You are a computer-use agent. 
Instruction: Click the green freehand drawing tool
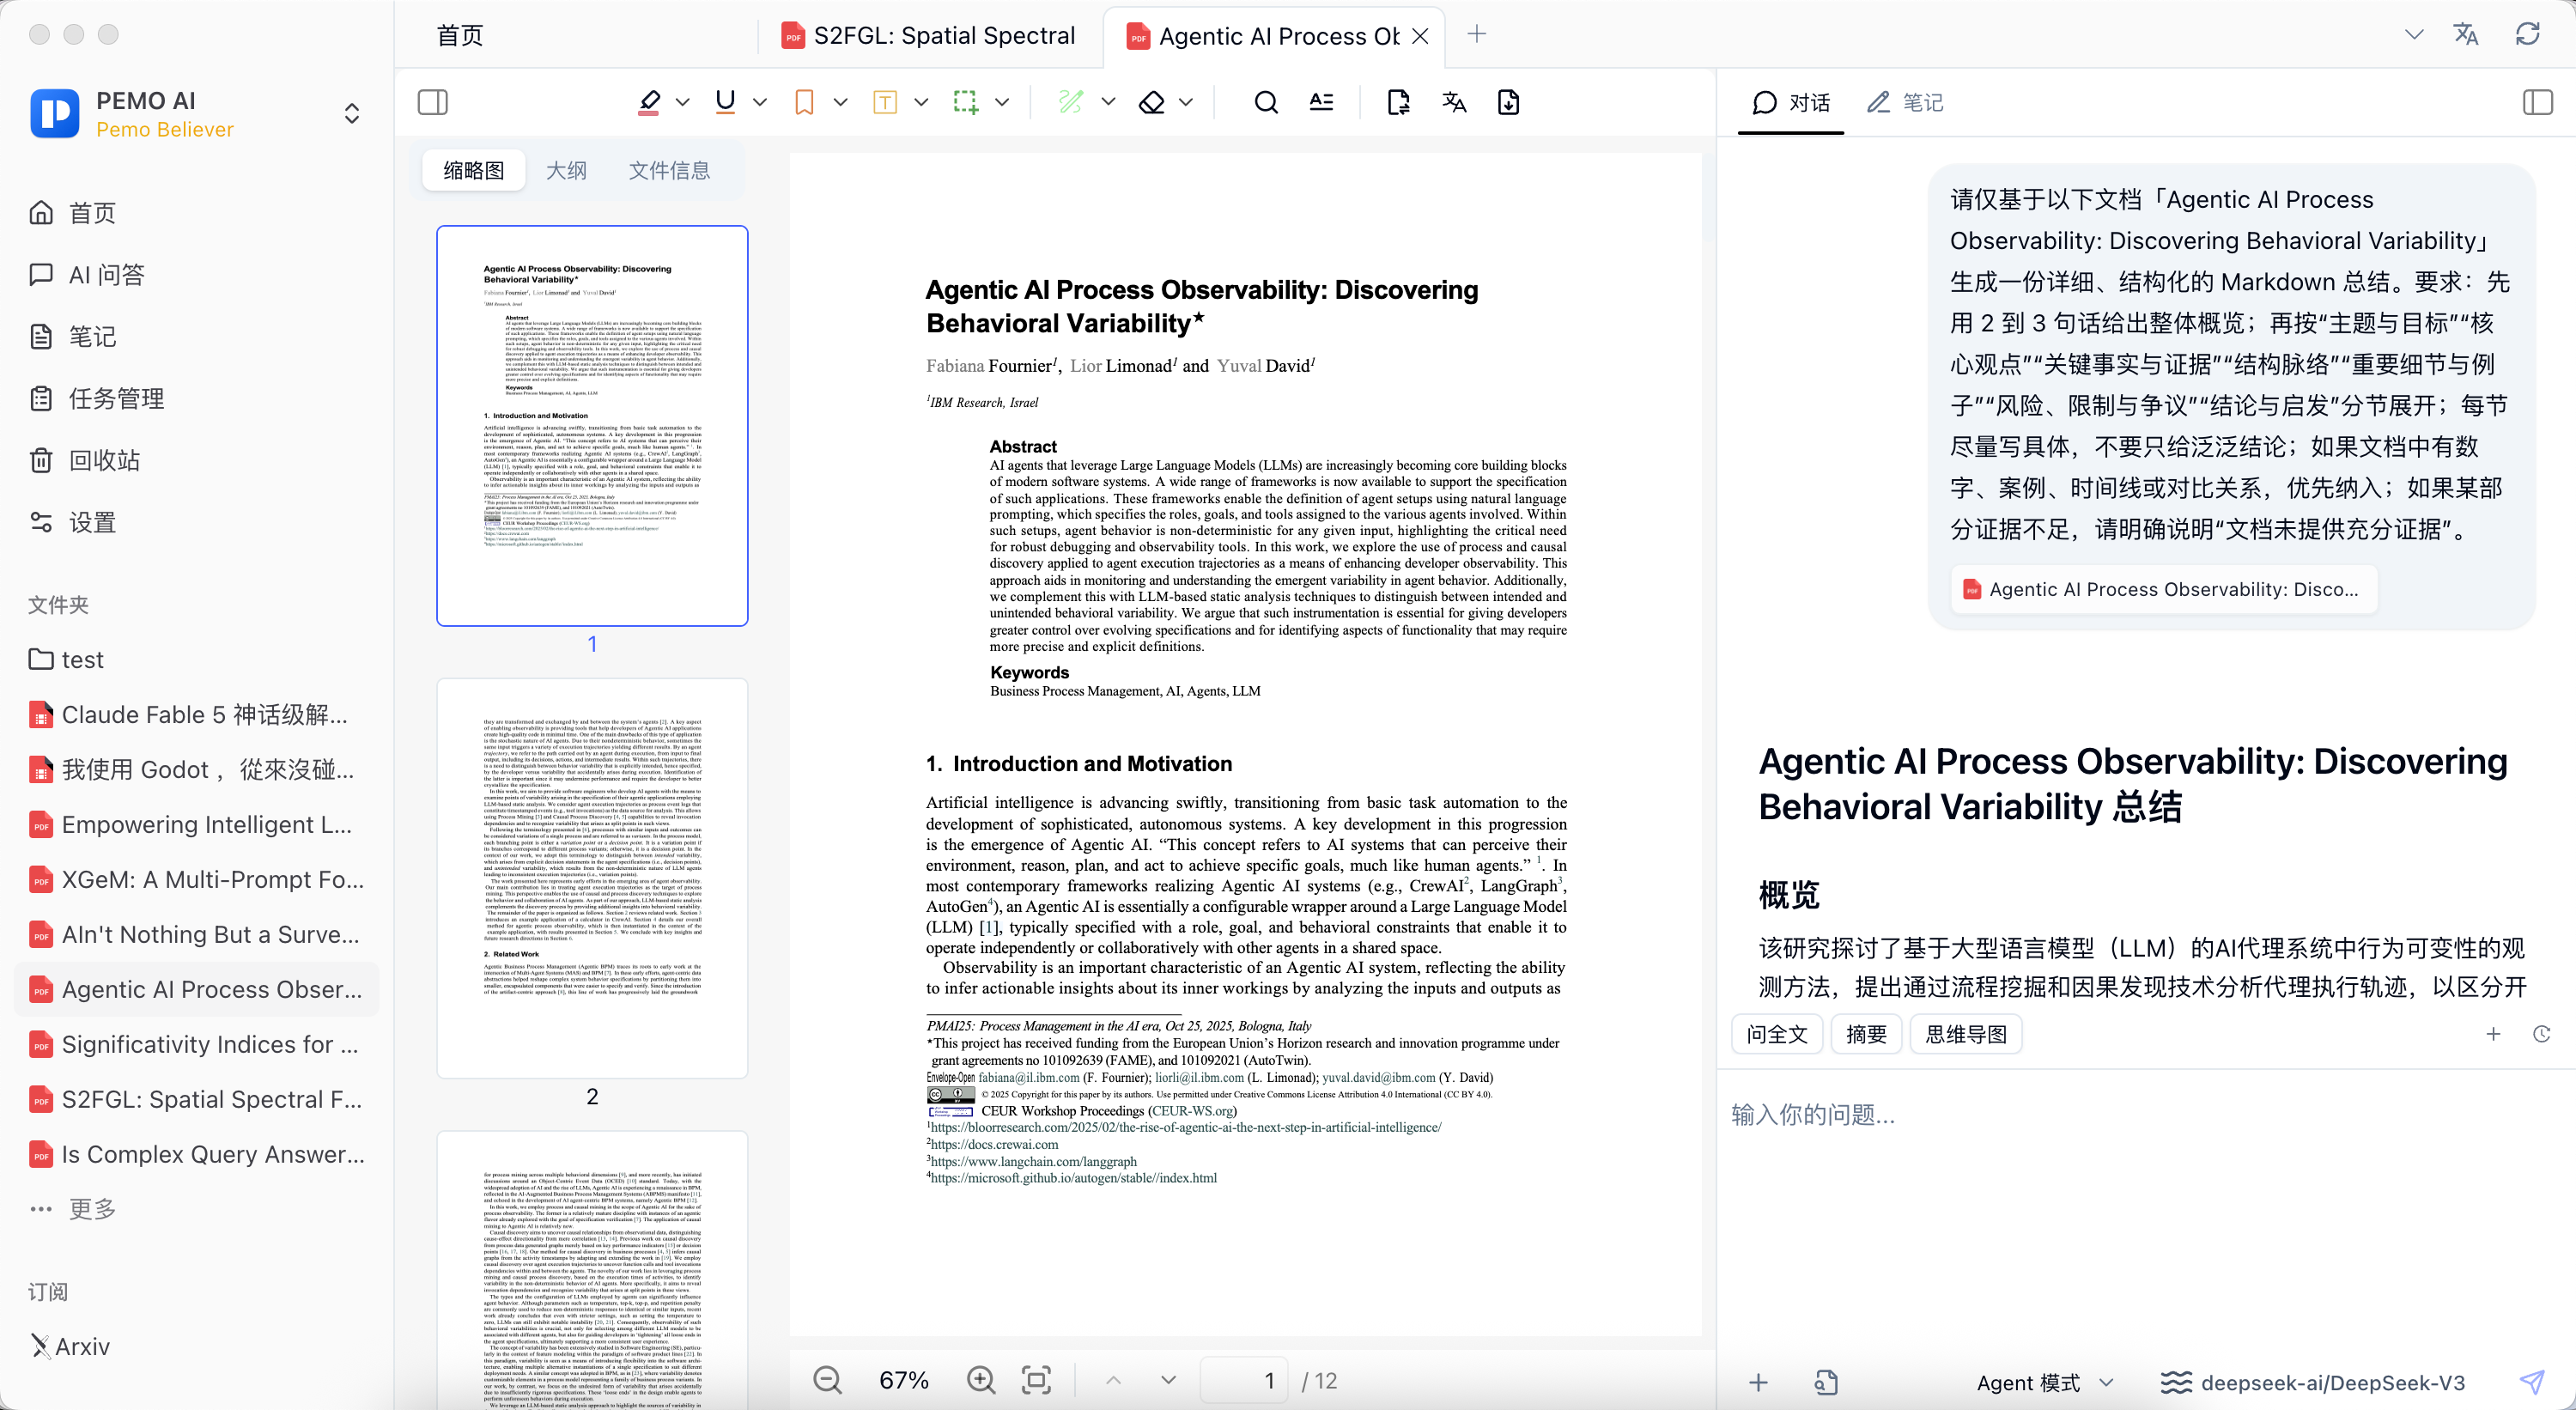[1071, 102]
